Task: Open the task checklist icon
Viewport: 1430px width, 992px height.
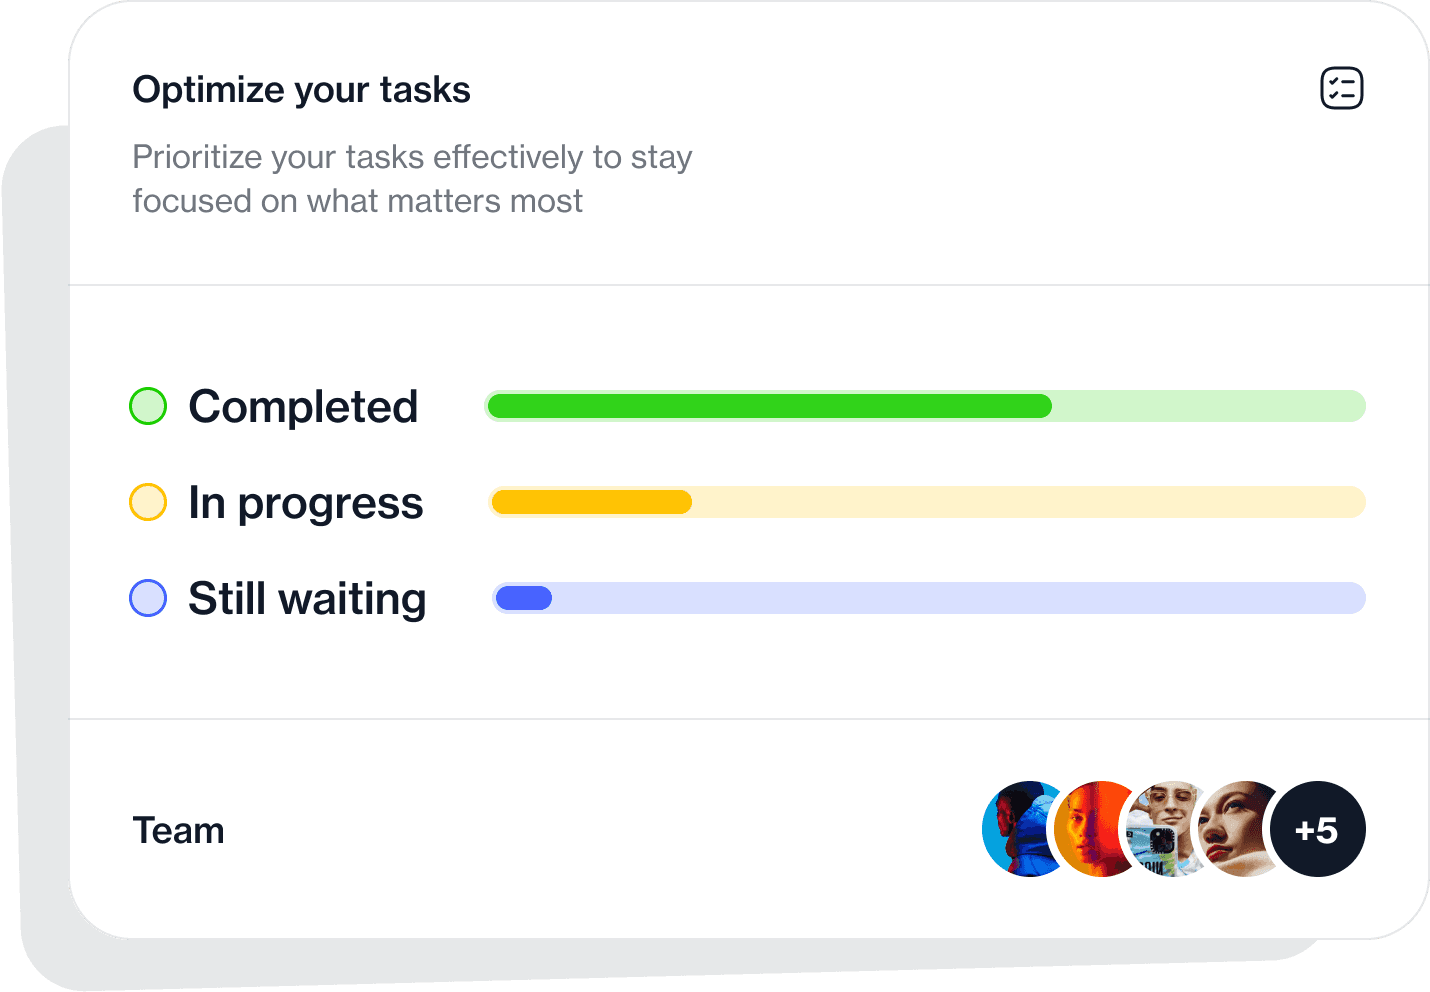Action: (x=1342, y=88)
